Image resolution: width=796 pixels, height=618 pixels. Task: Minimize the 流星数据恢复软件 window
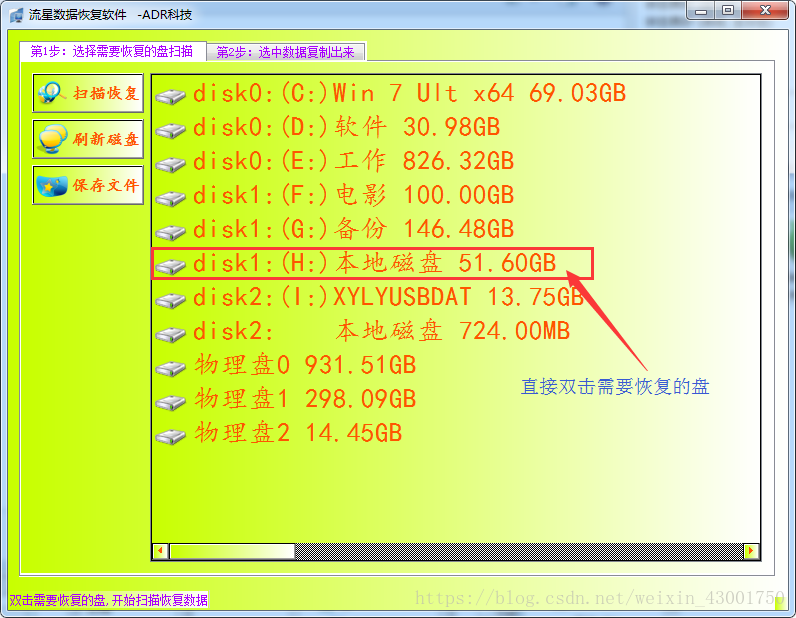click(x=702, y=11)
